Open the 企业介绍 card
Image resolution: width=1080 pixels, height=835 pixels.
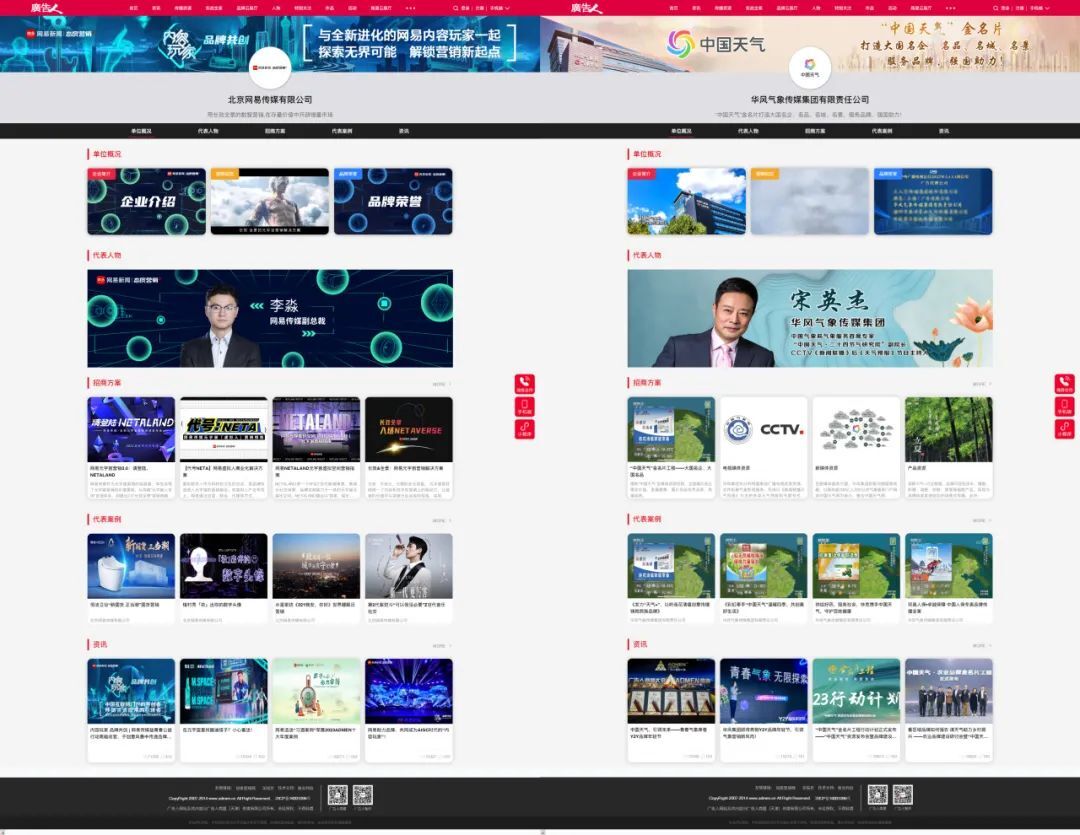pos(147,201)
